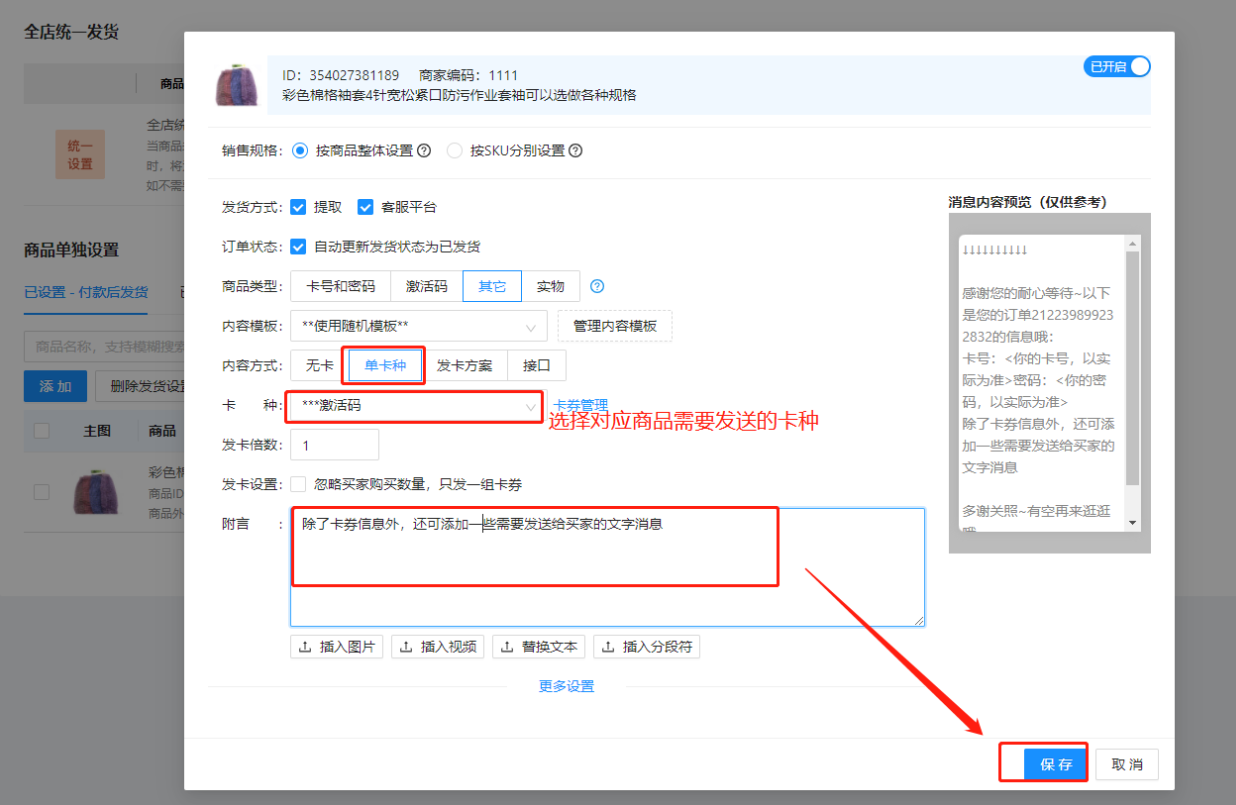The width and height of the screenshot is (1236, 805).
Task: Click the 保存 button
Action: click(x=1056, y=765)
